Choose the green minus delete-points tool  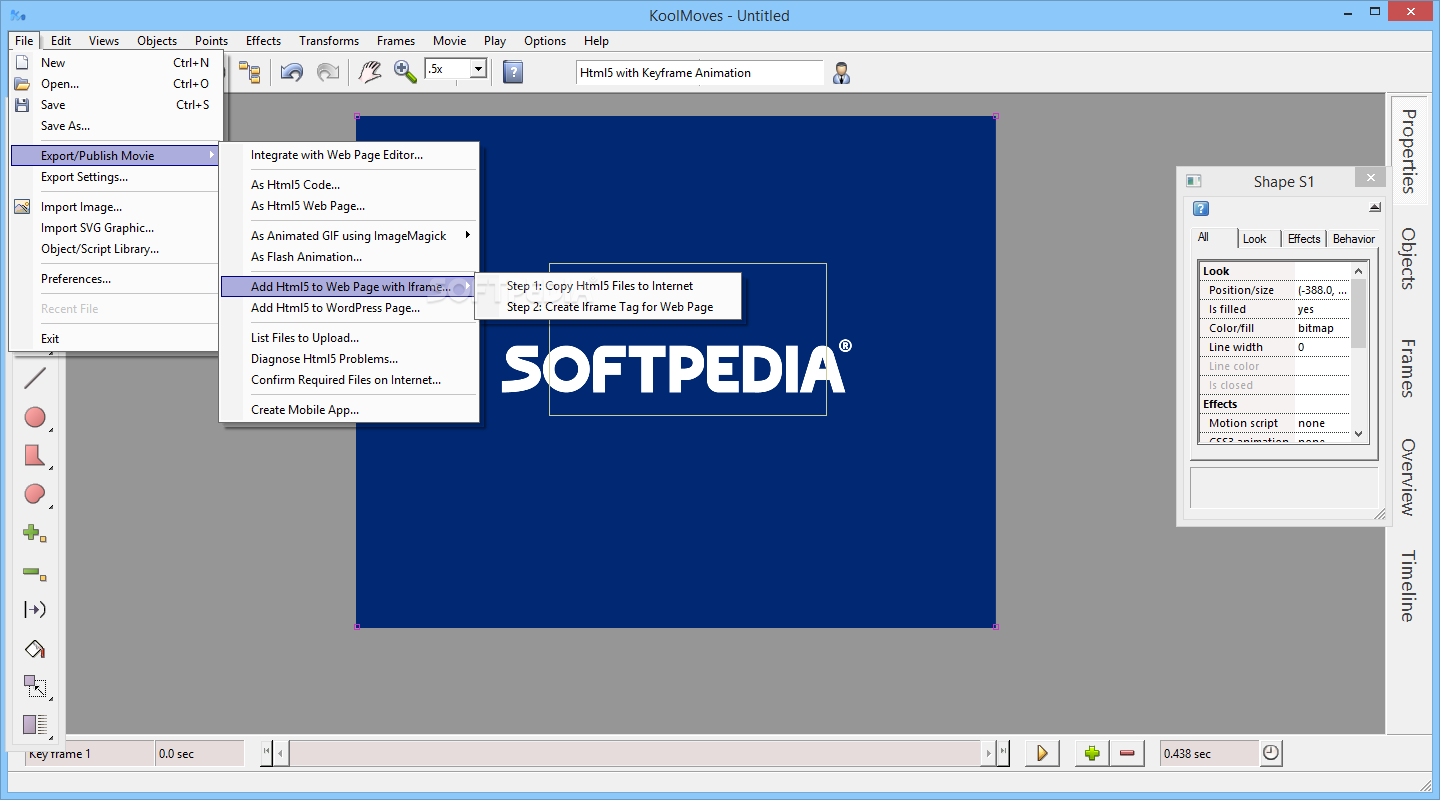point(35,572)
